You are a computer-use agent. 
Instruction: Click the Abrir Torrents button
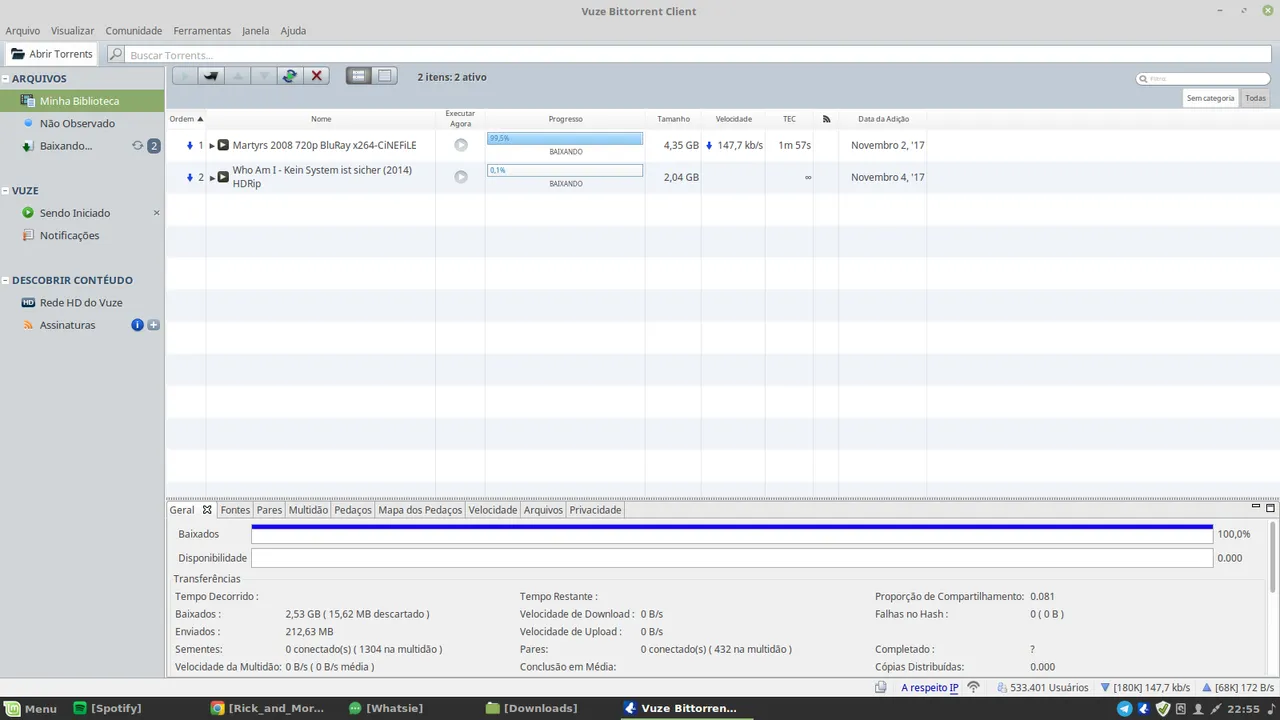tap(52, 54)
